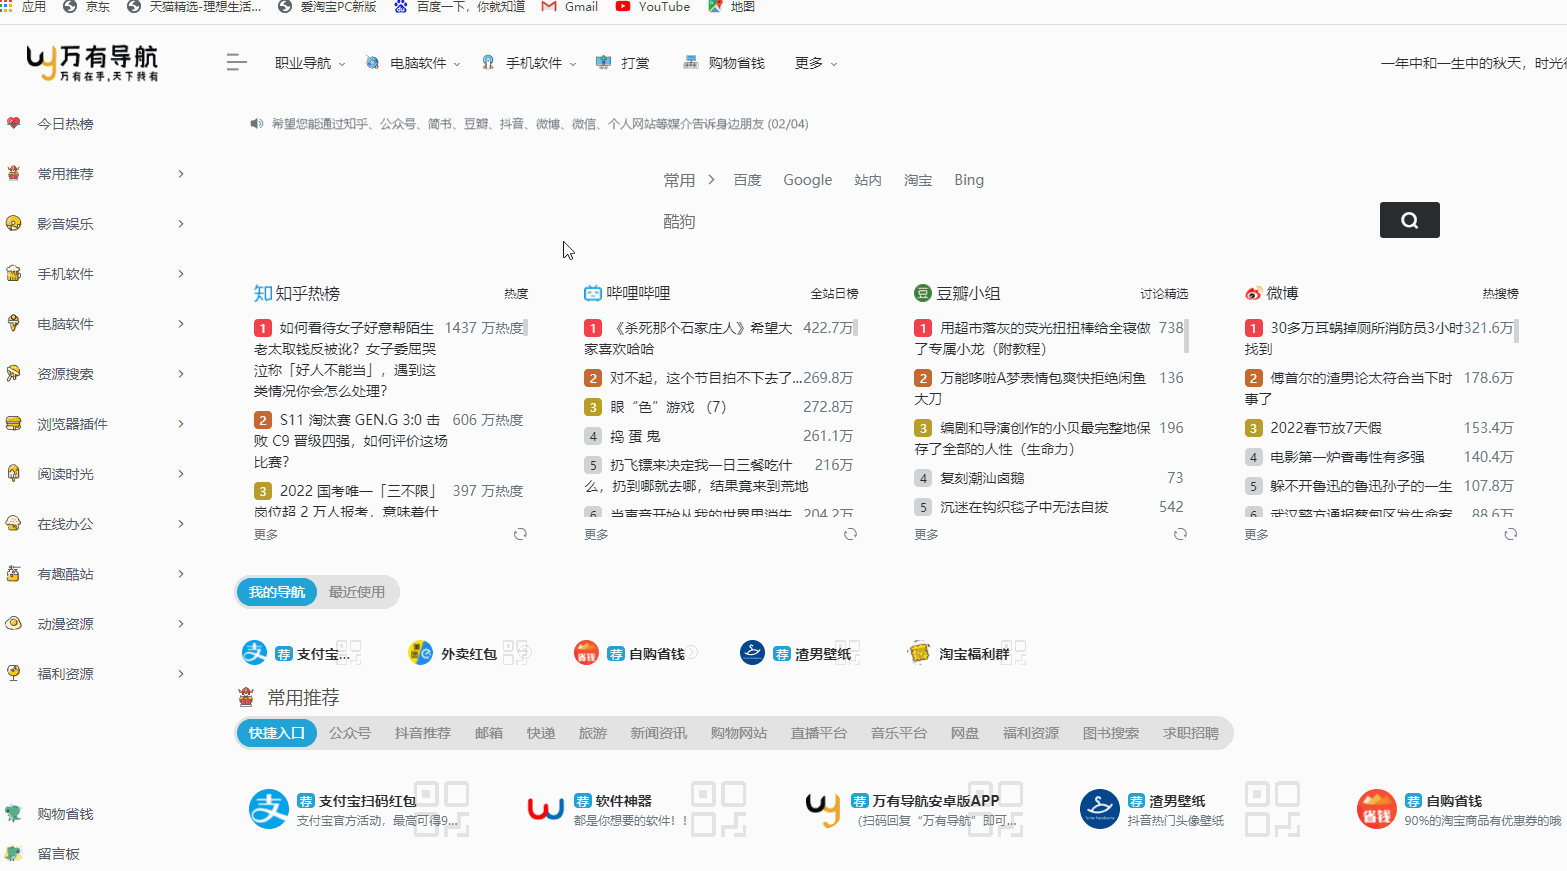This screenshot has height=871, width=1567.
Task: Click the 渣男壁纸 icon in 我的导航
Action: click(752, 653)
